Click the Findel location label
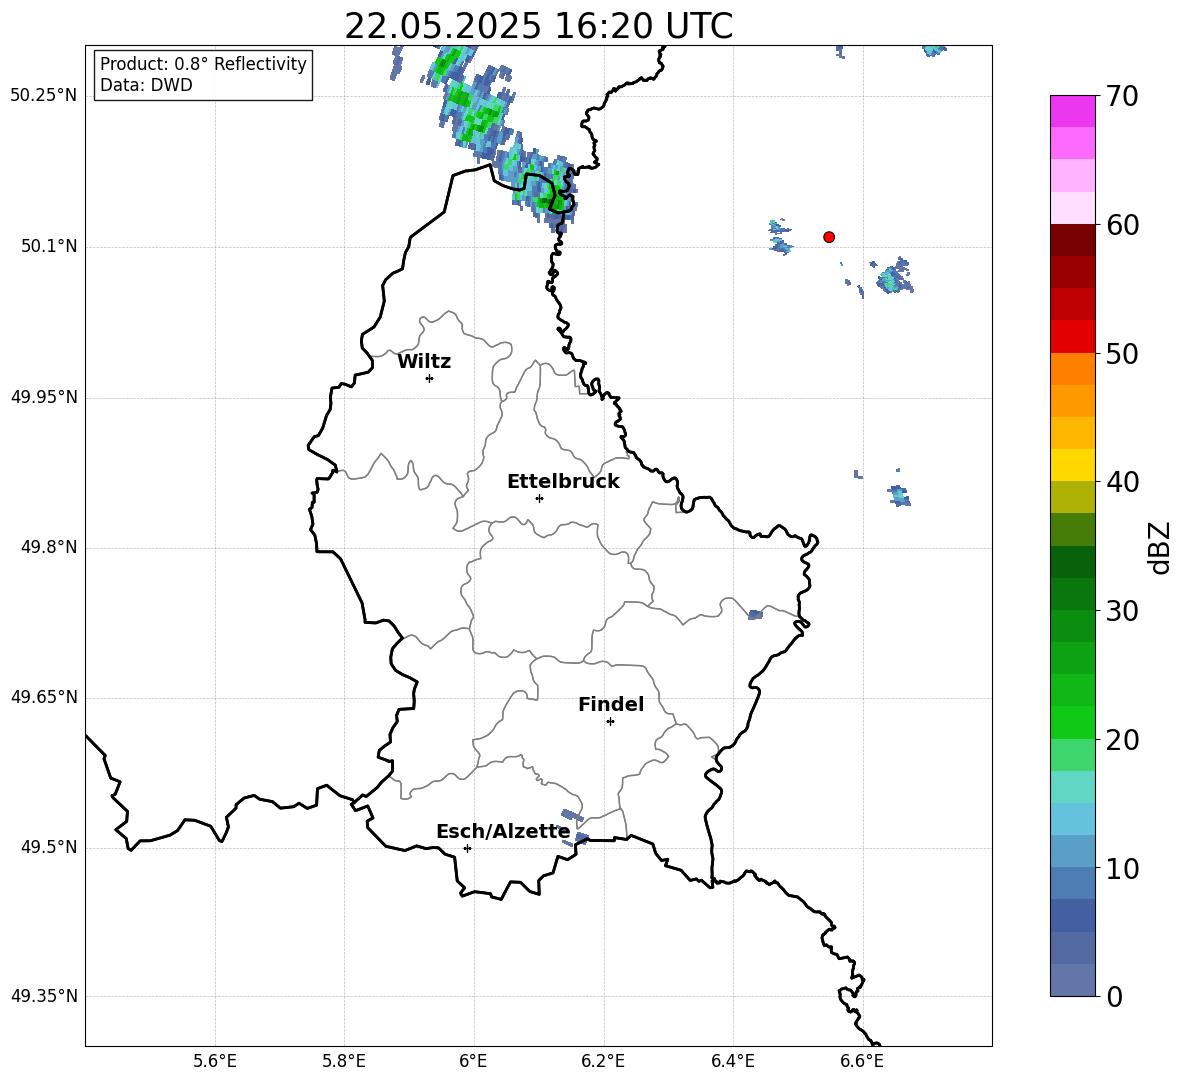Viewport: 1184px width, 1081px height. [611, 704]
